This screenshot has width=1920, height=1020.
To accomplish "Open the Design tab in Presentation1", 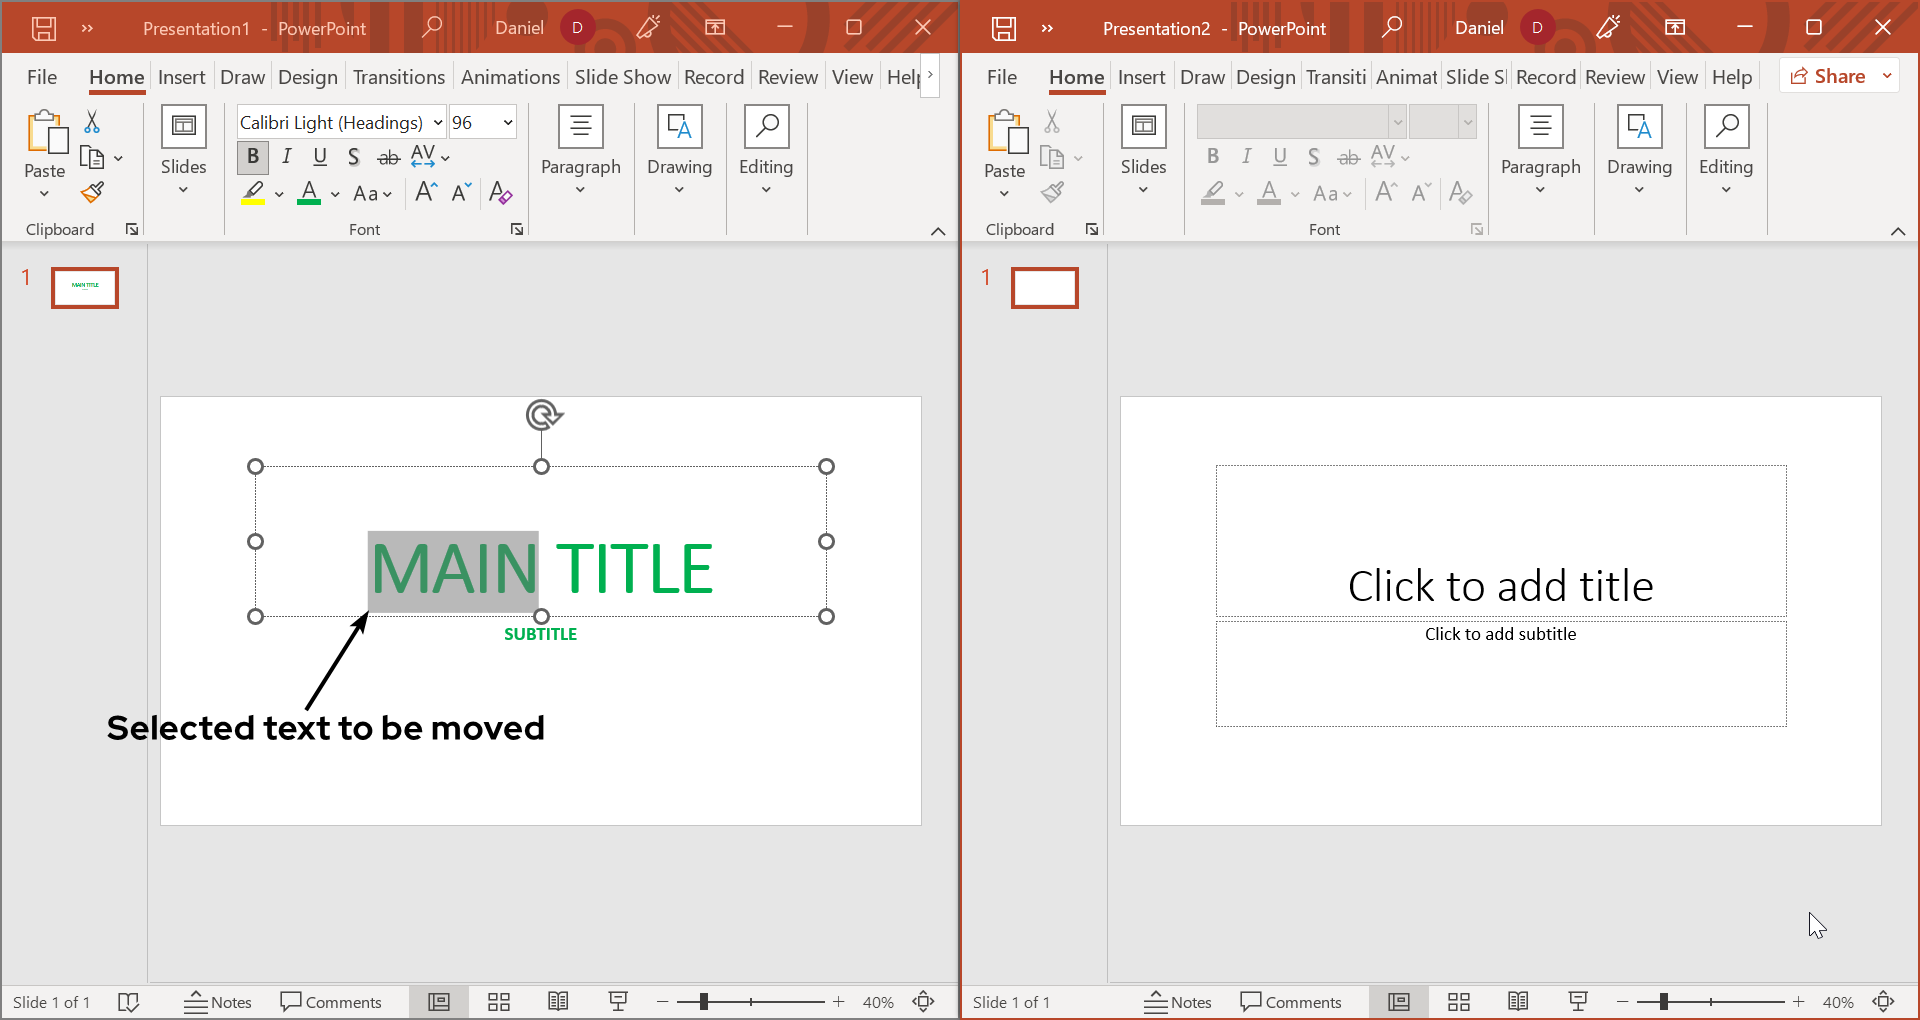I will [308, 77].
